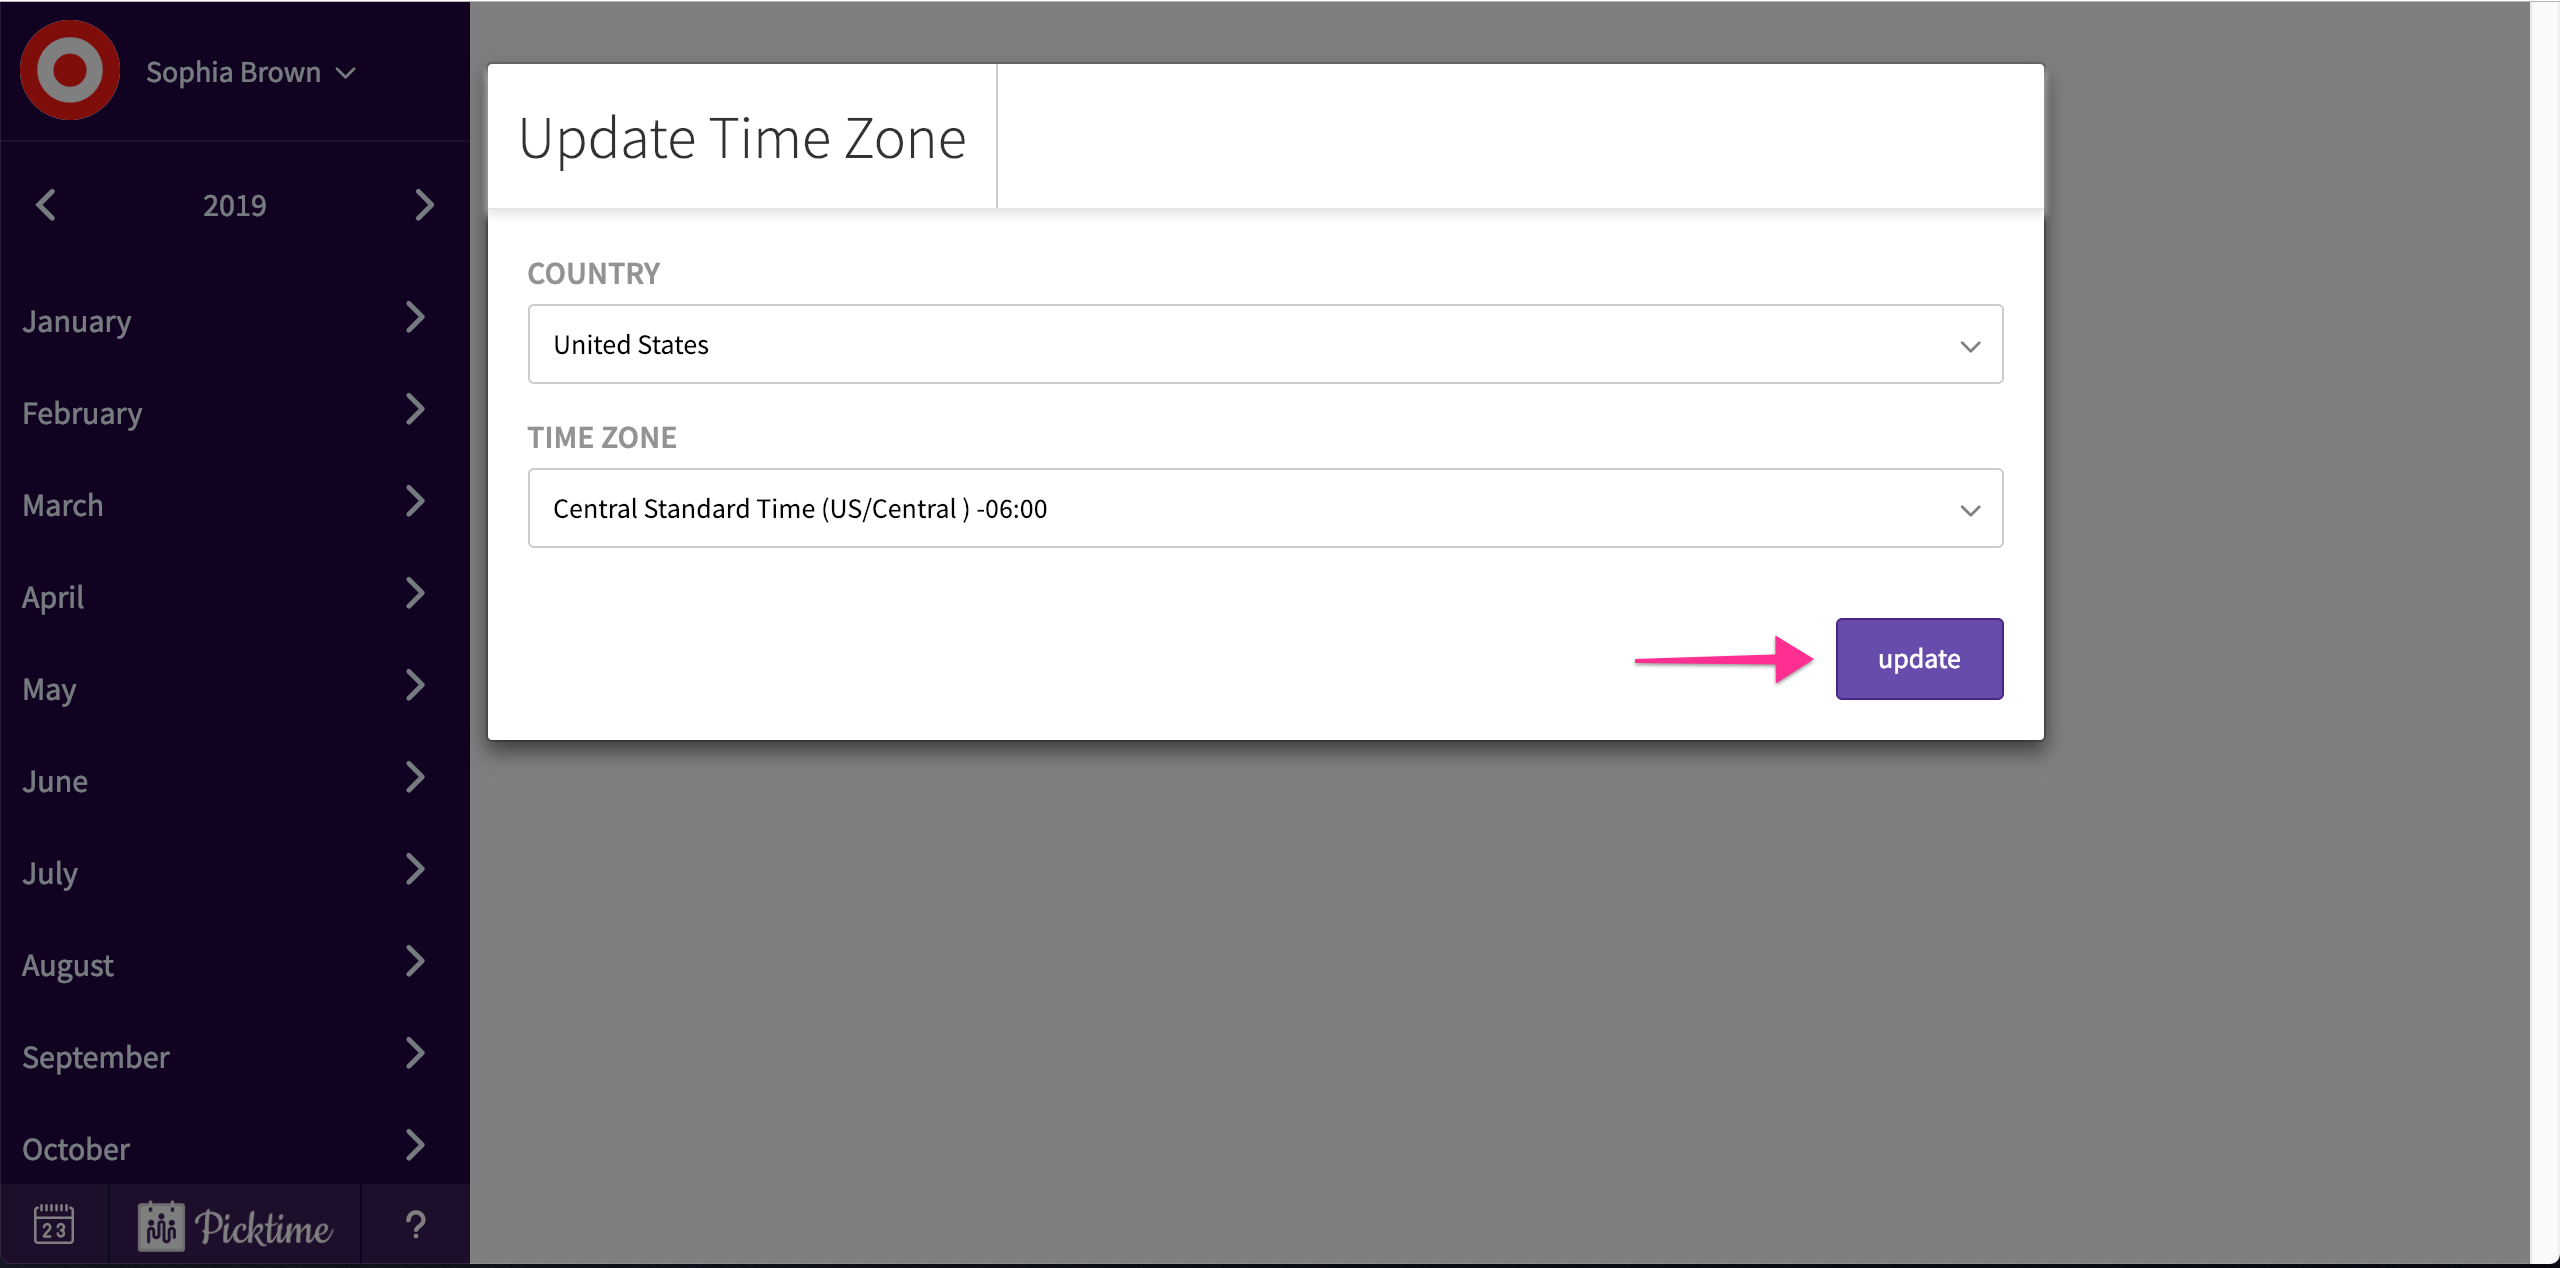2560x1268 pixels.
Task: Open help question mark icon
Action: pyautogui.click(x=416, y=1224)
